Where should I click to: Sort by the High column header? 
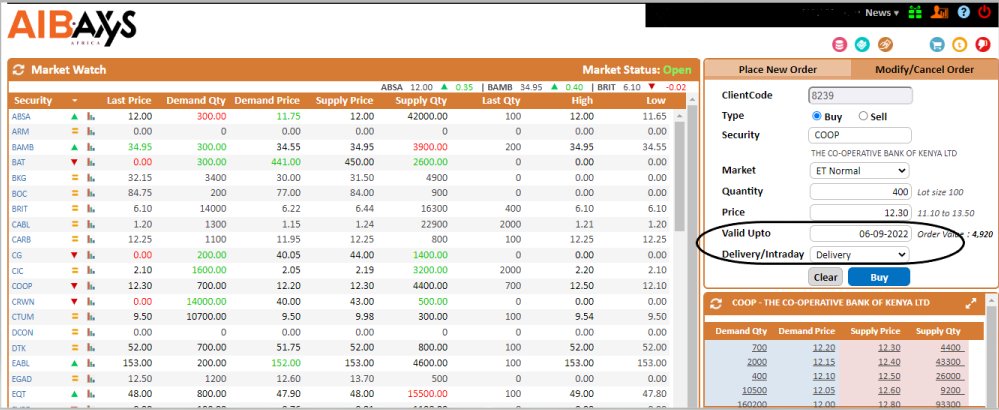point(582,101)
